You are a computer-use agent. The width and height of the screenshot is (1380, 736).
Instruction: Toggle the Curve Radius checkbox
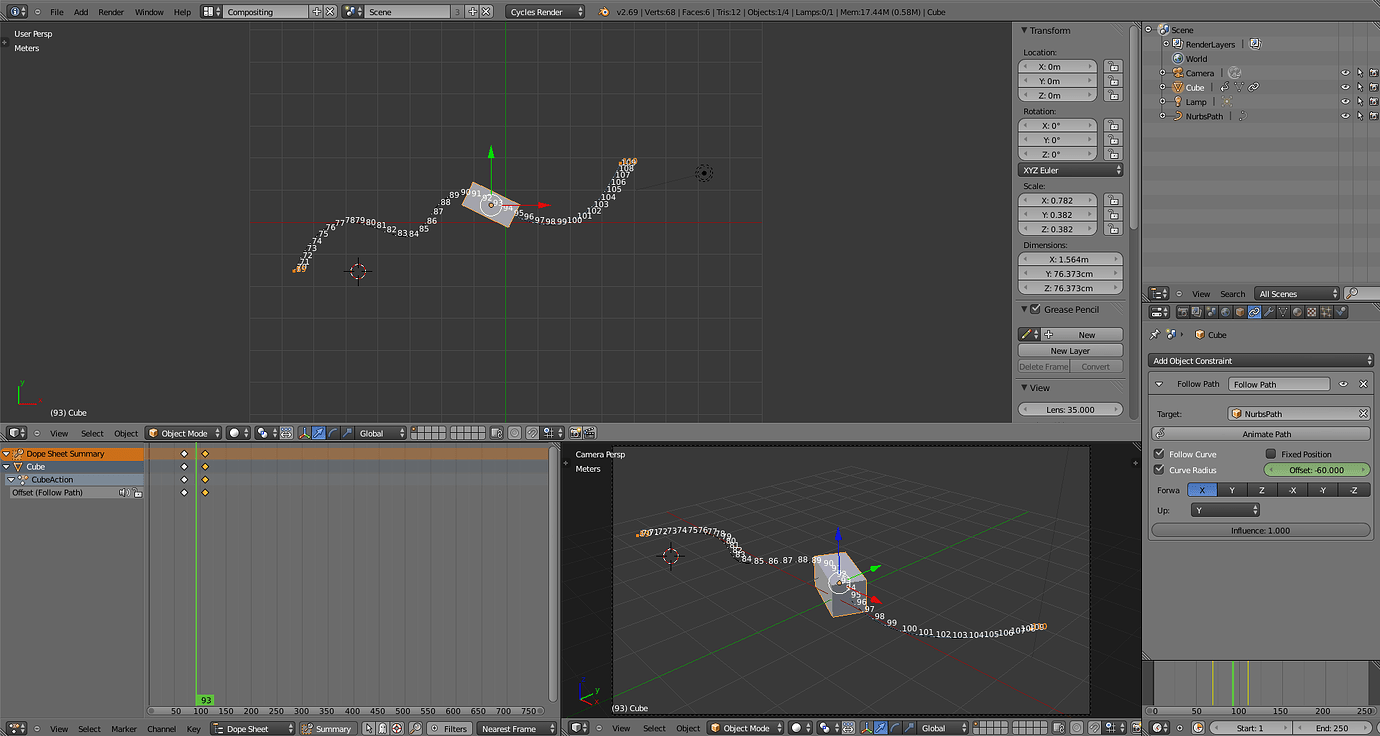point(1160,469)
